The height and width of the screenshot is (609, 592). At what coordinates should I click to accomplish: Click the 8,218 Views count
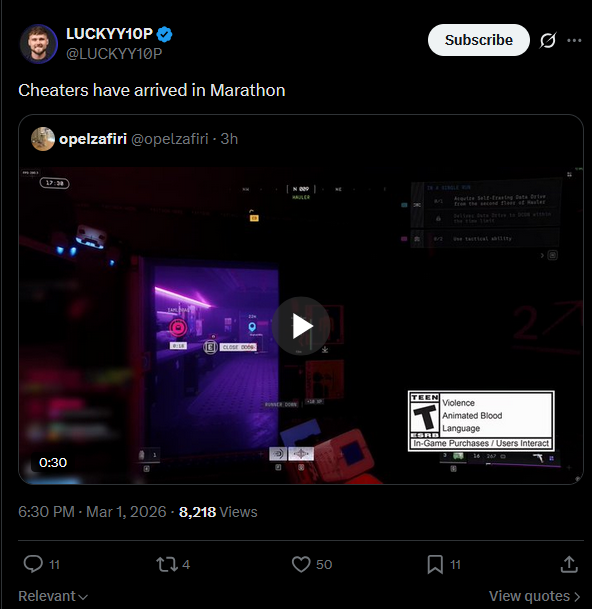click(218, 512)
